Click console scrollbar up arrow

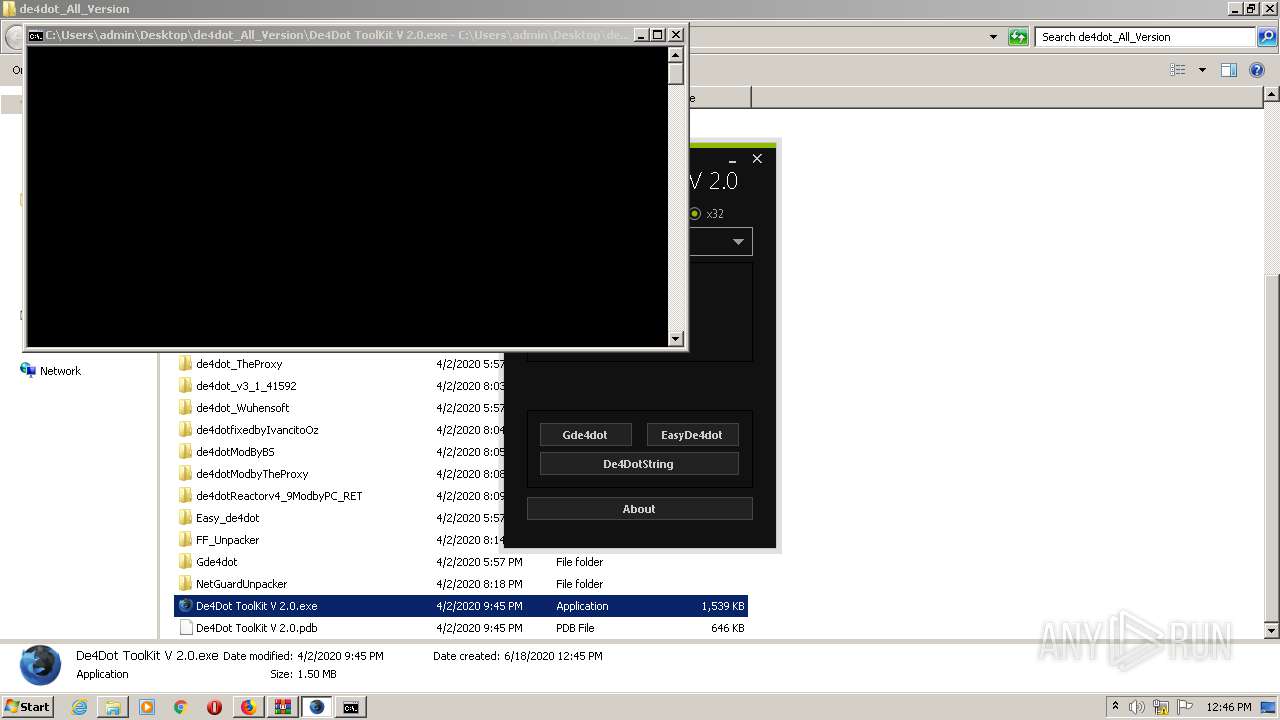(676, 55)
